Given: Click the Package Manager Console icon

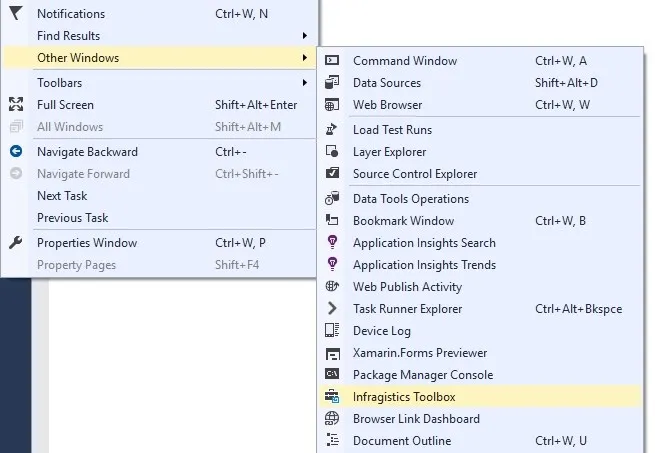Looking at the screenshot, I should click(333, 375).
